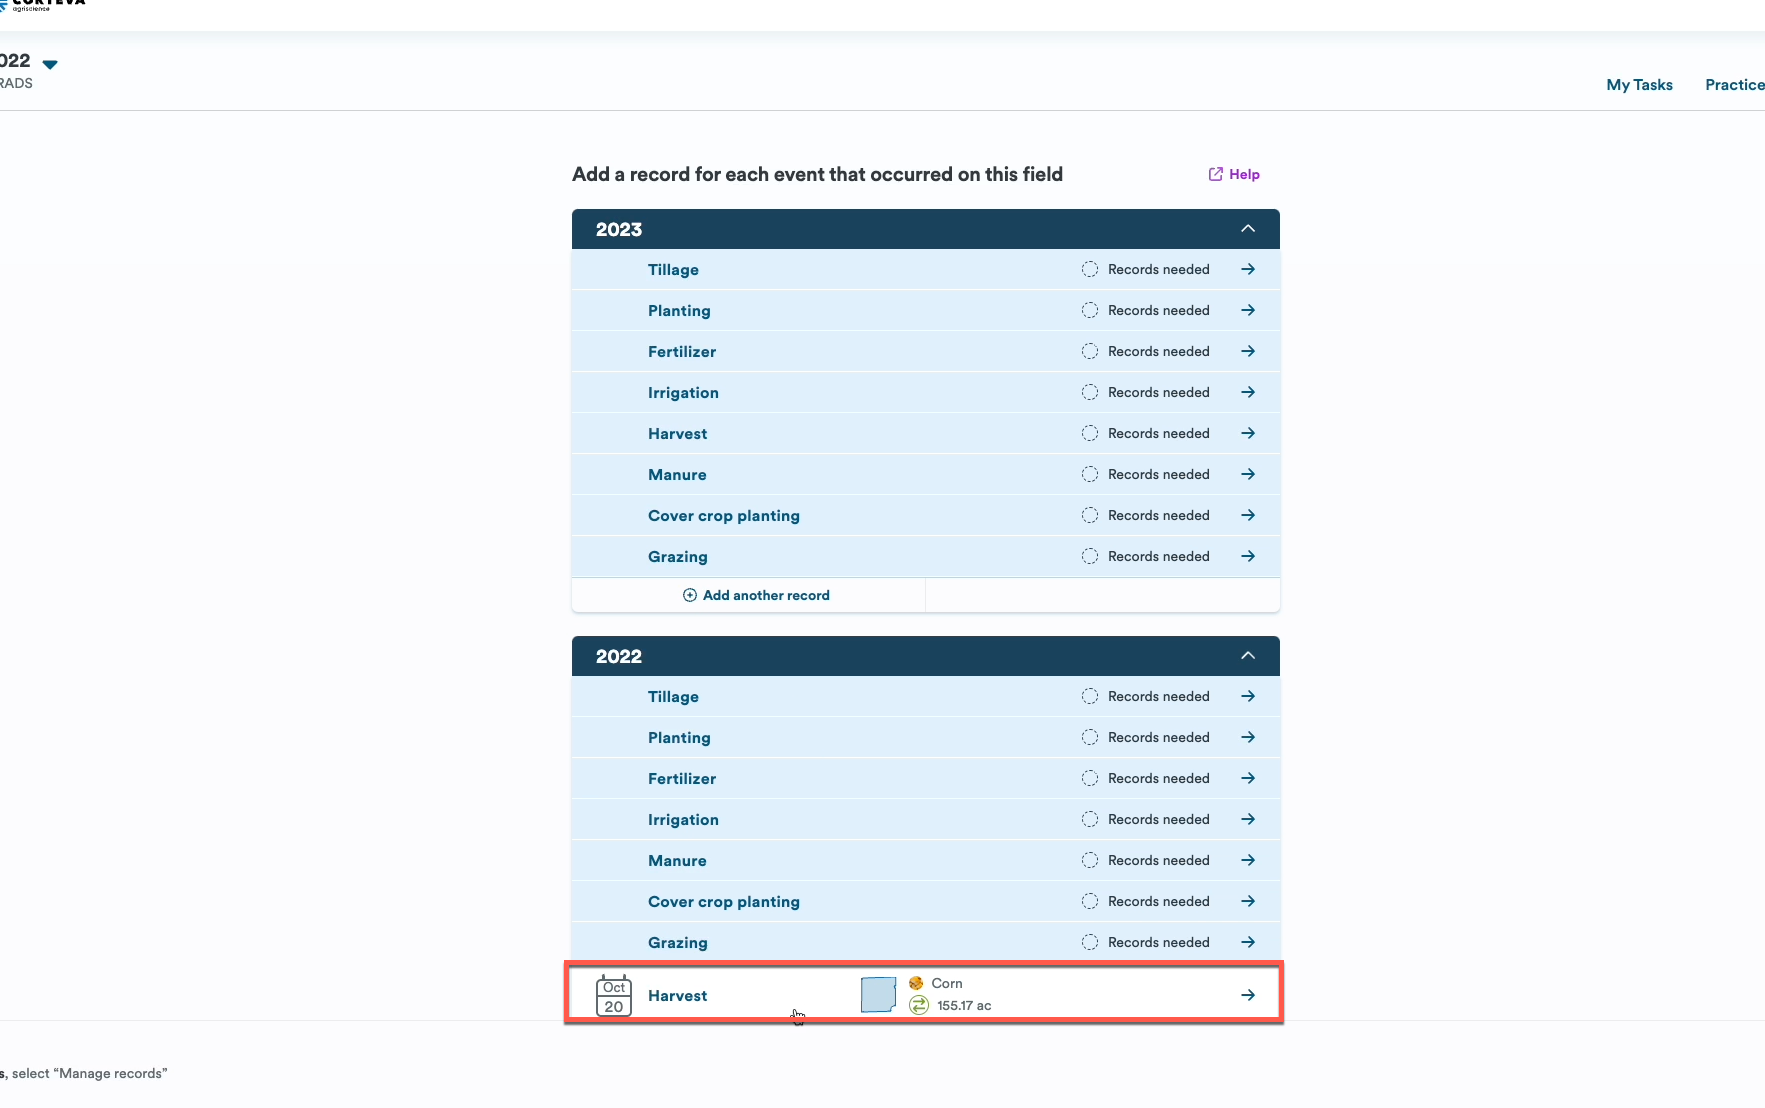Open the 2022 Cover crop planting link

[724, 901]
